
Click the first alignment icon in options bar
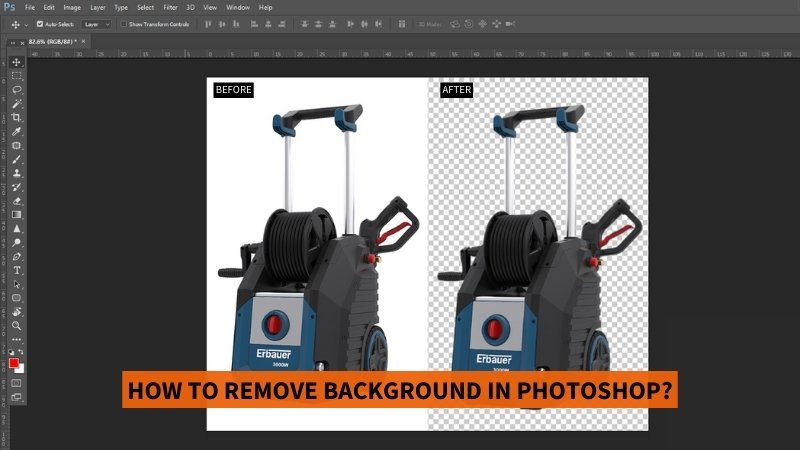click(208, 24)
